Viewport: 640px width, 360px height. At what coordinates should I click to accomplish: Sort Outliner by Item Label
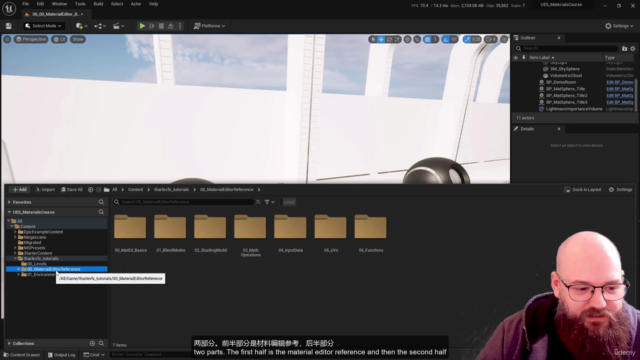542,58
